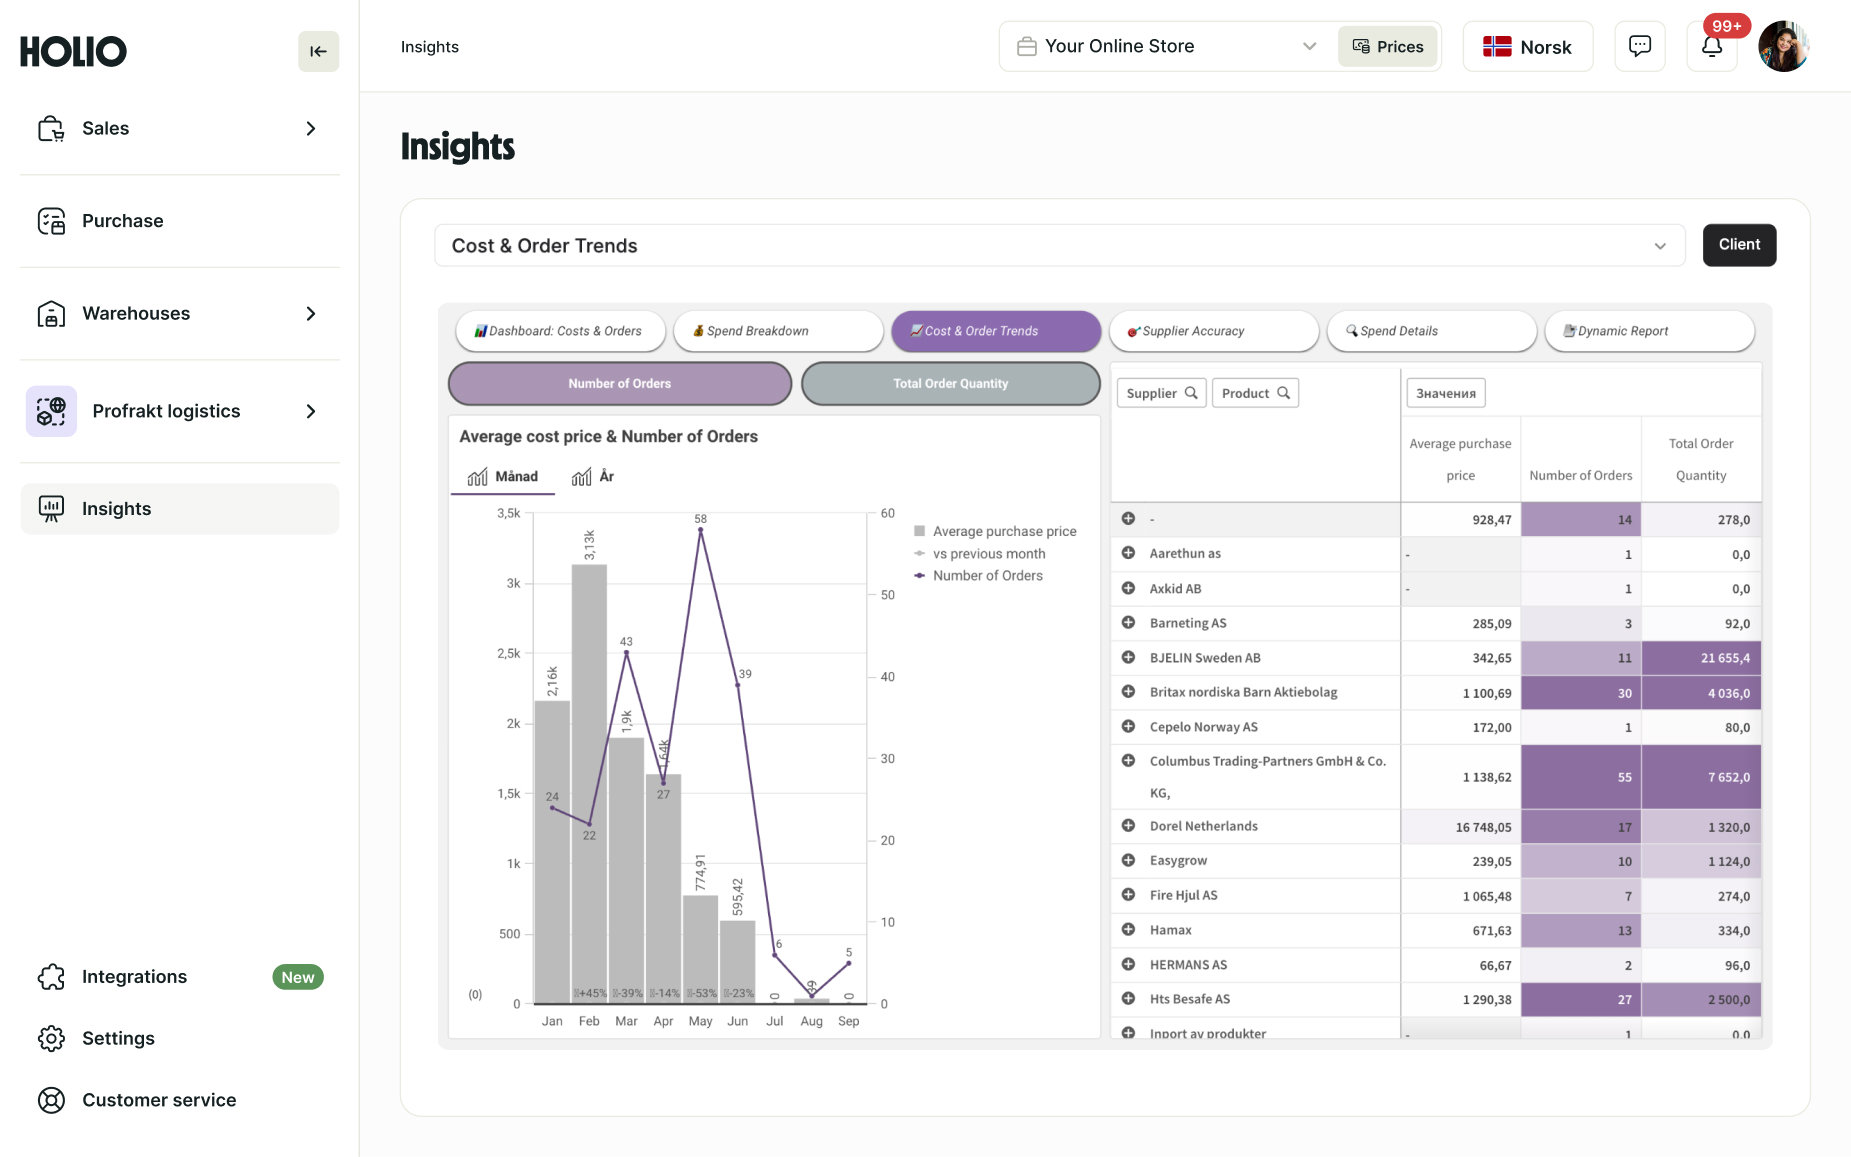The image size is (1851, 1157).
Task: Toggle the Total Order Quantity view
Action: pyautogui.click(x=950, y=383)
